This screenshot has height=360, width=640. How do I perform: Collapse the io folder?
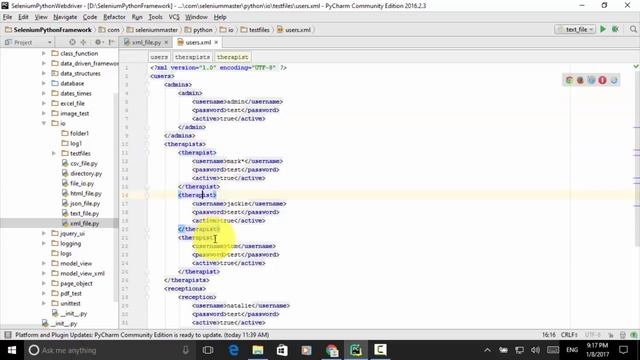[x=44, y=123]
